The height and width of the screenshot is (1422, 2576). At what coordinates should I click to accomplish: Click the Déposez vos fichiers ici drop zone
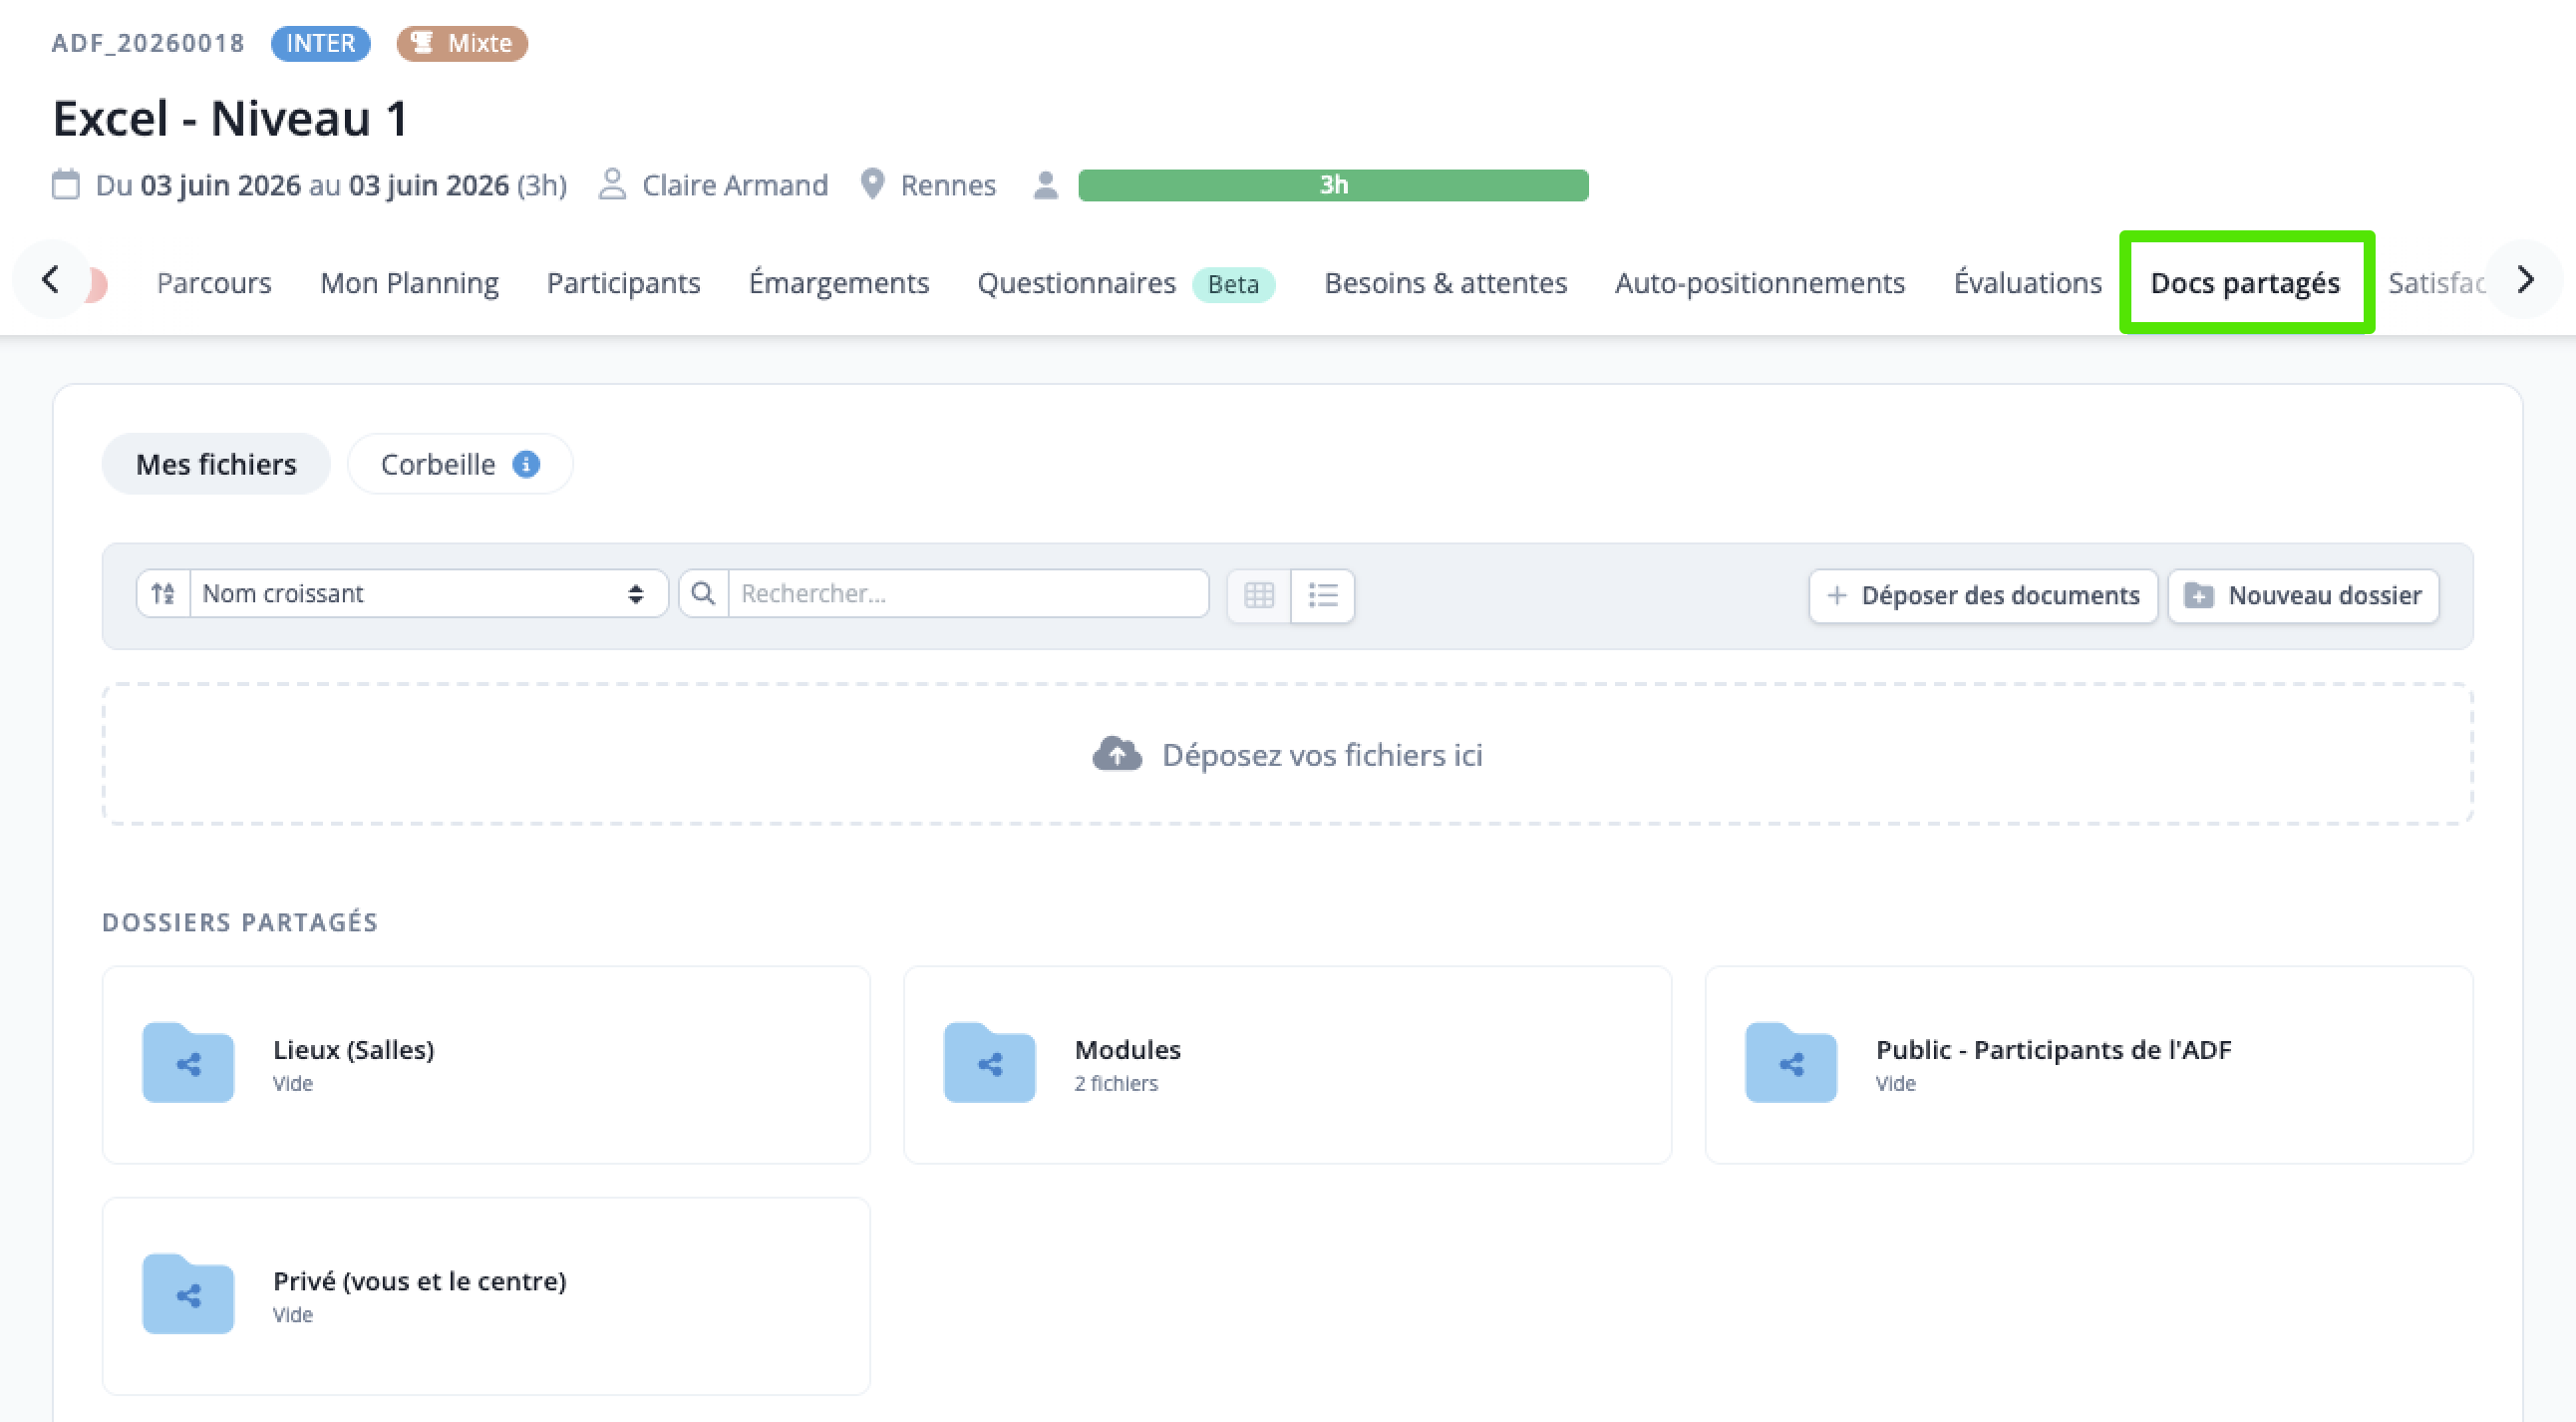[x=1287, y=754]
